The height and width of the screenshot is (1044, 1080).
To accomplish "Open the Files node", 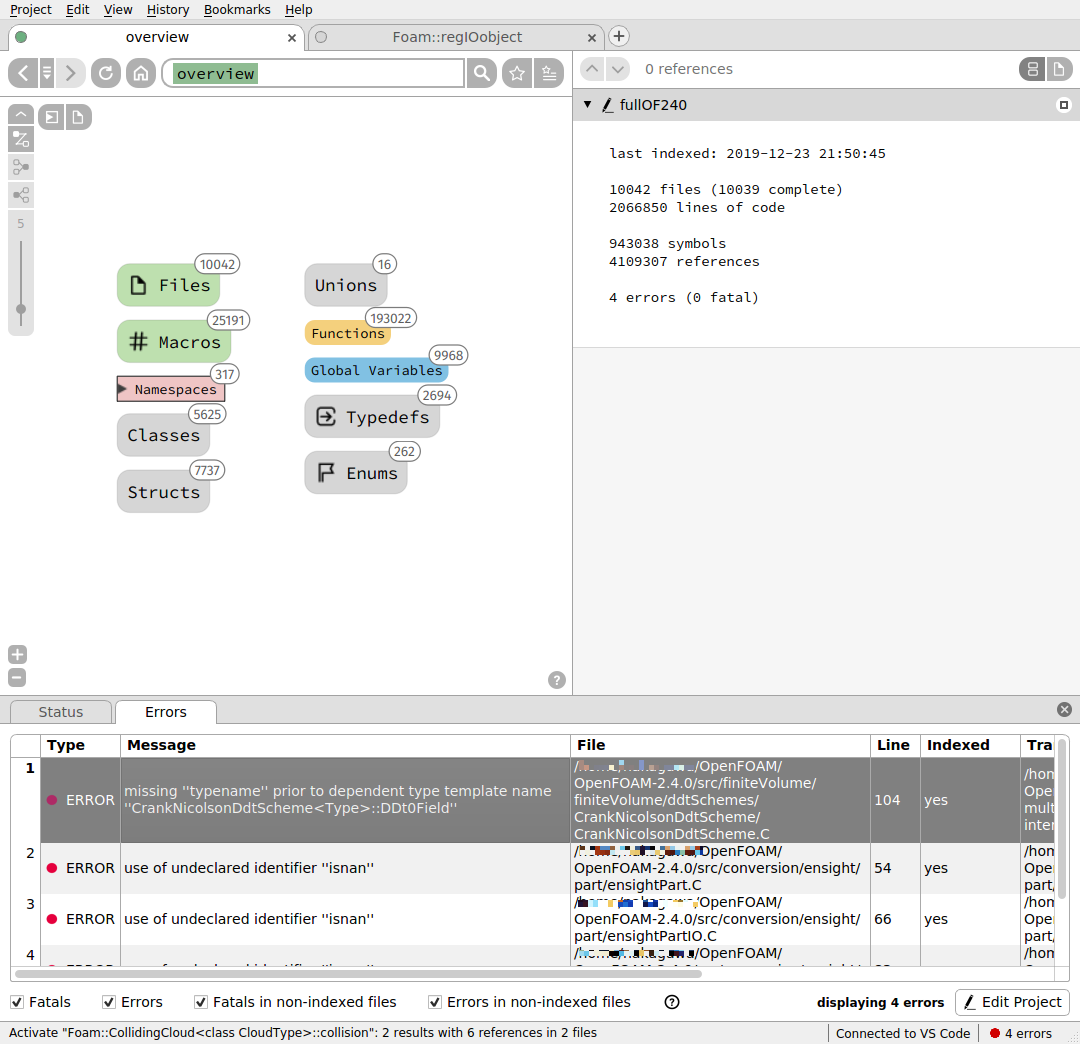I will tap(169, 285).
